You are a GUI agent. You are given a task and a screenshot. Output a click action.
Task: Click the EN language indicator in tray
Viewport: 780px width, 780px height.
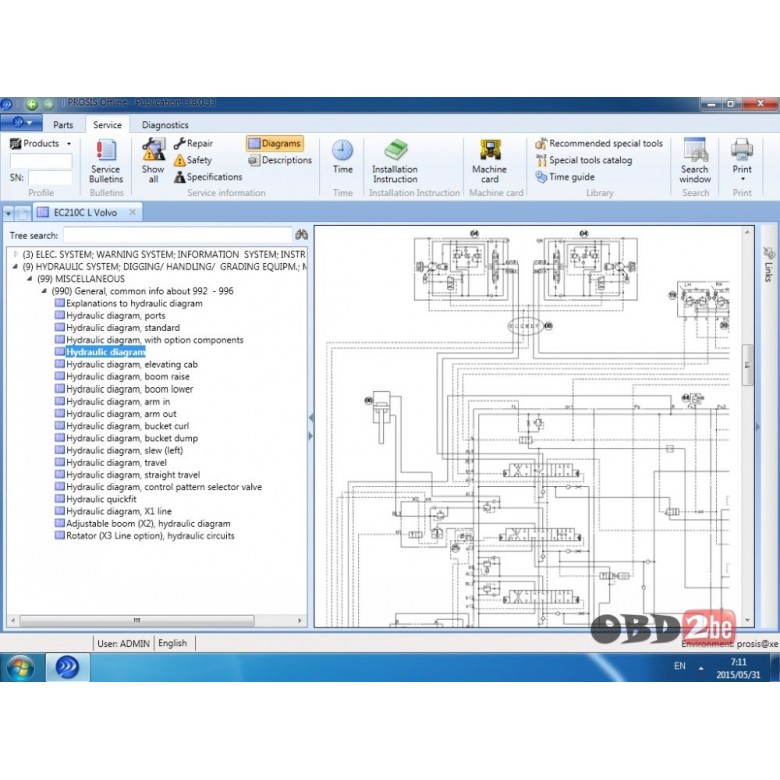click(x=680, y=666)
